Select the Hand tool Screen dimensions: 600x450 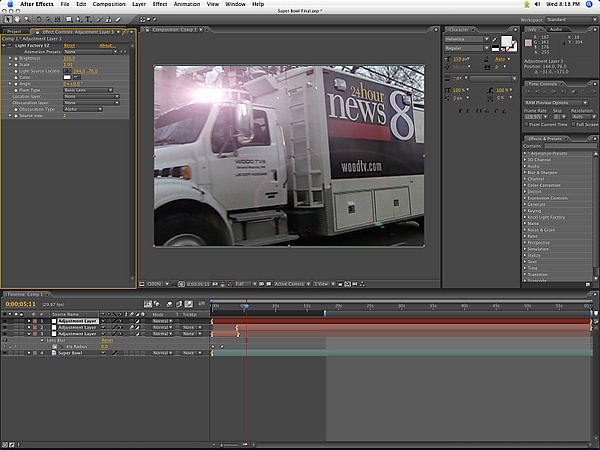[x=18, y=19]
